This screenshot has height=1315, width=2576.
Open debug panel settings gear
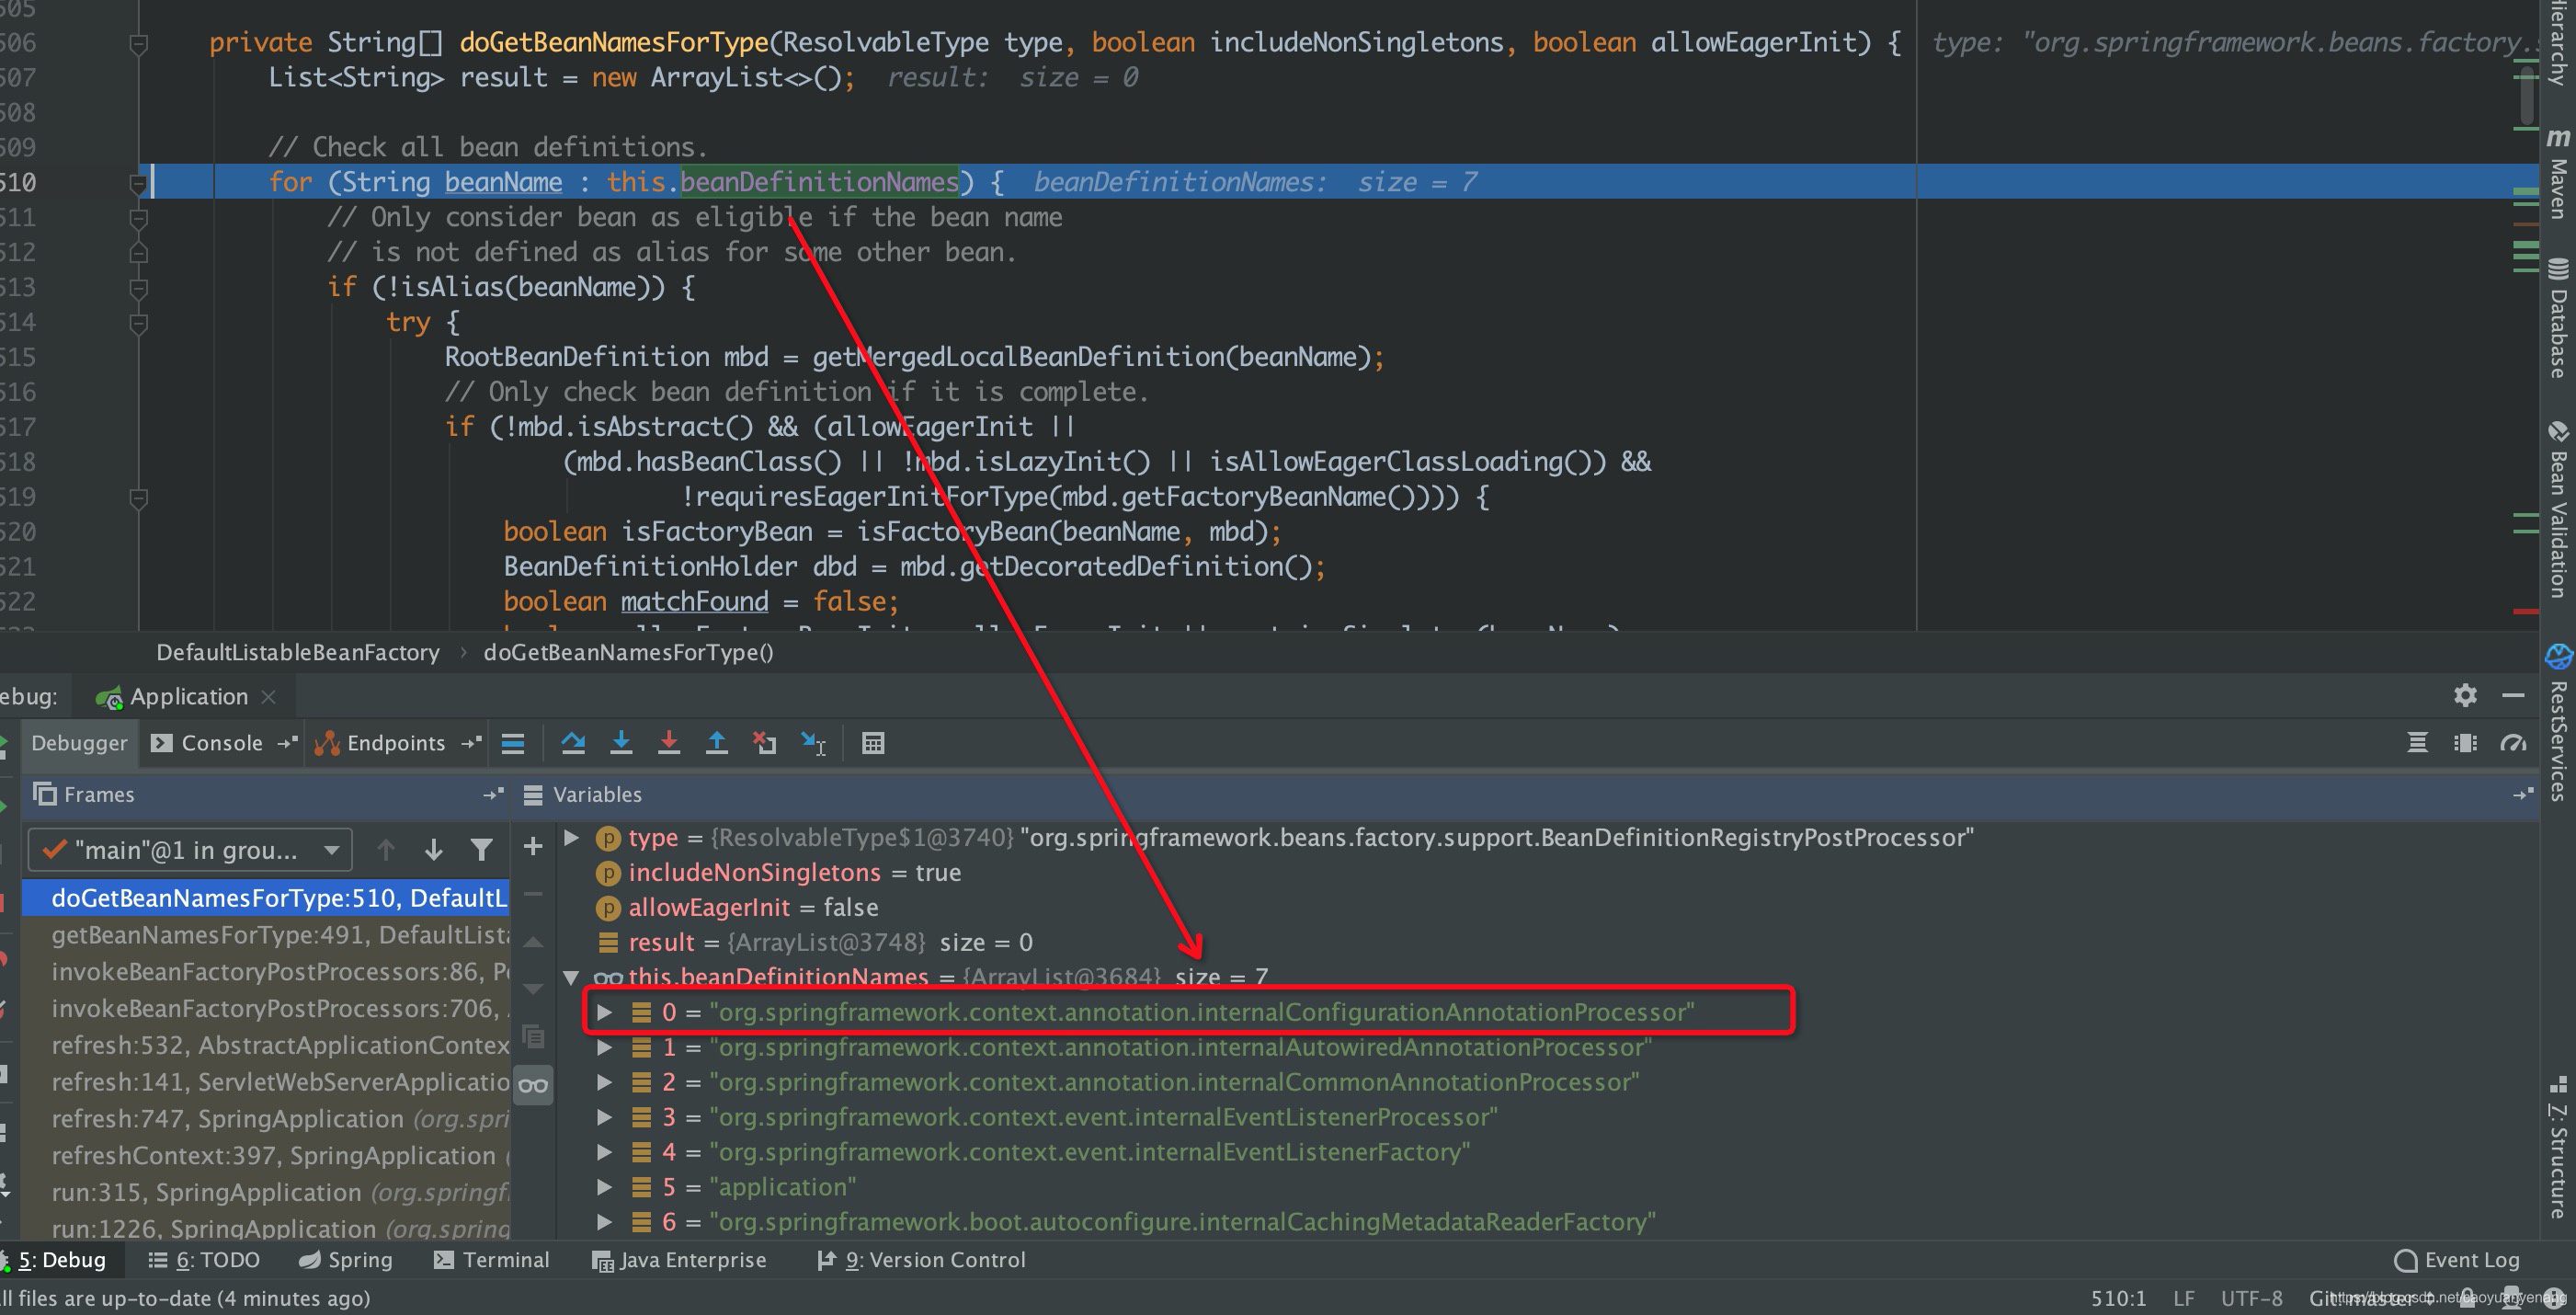2465,695
